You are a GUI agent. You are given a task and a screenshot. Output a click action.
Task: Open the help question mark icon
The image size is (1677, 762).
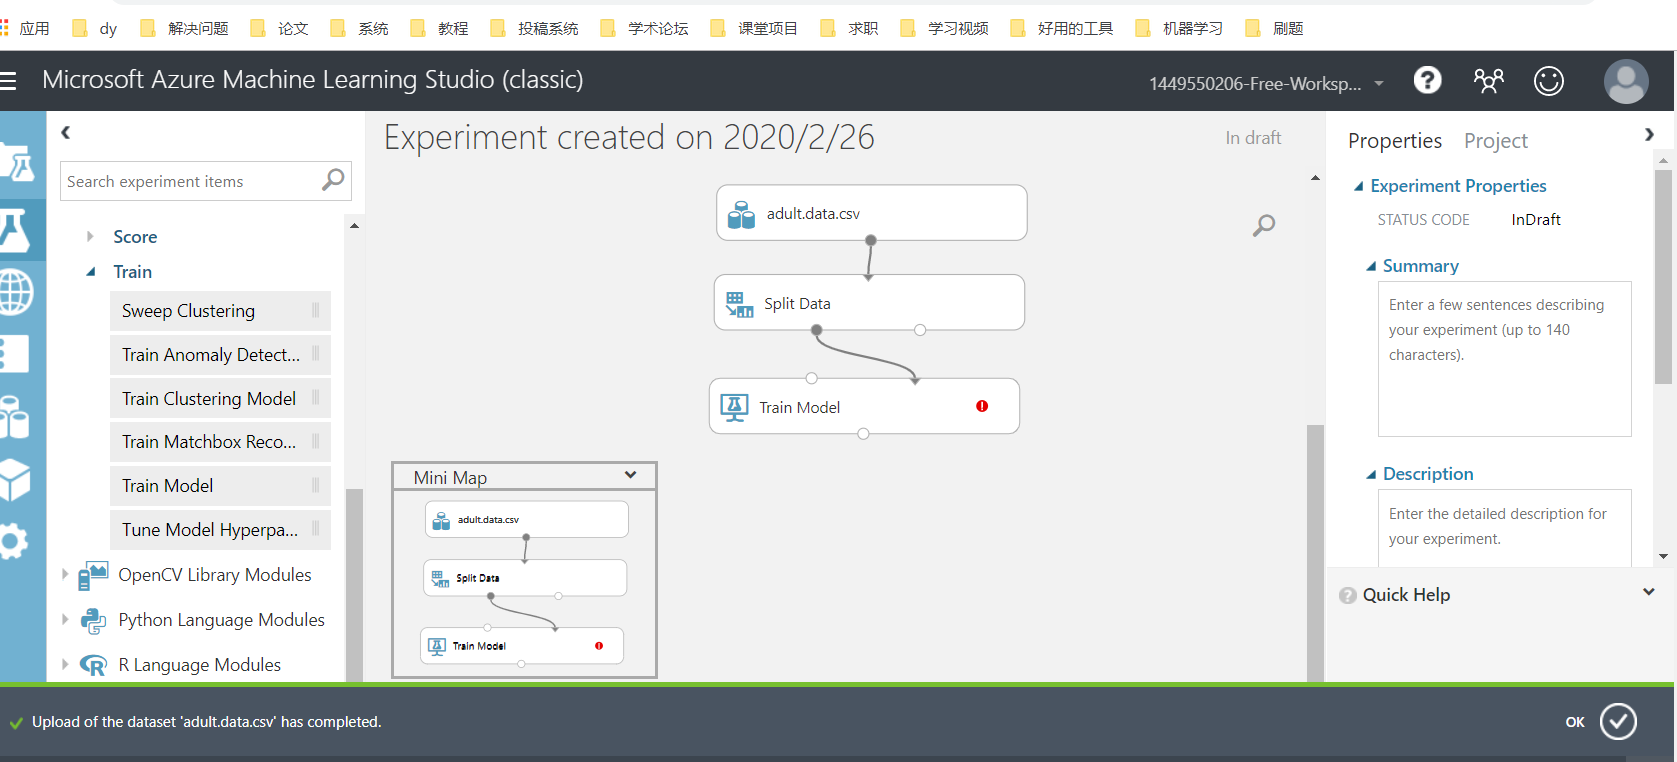pos(1427,80)
